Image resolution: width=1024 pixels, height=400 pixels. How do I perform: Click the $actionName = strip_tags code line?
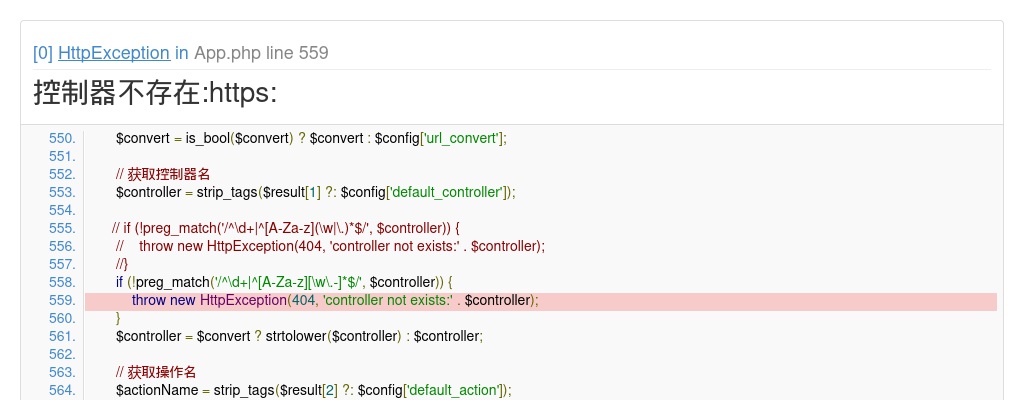313,390
